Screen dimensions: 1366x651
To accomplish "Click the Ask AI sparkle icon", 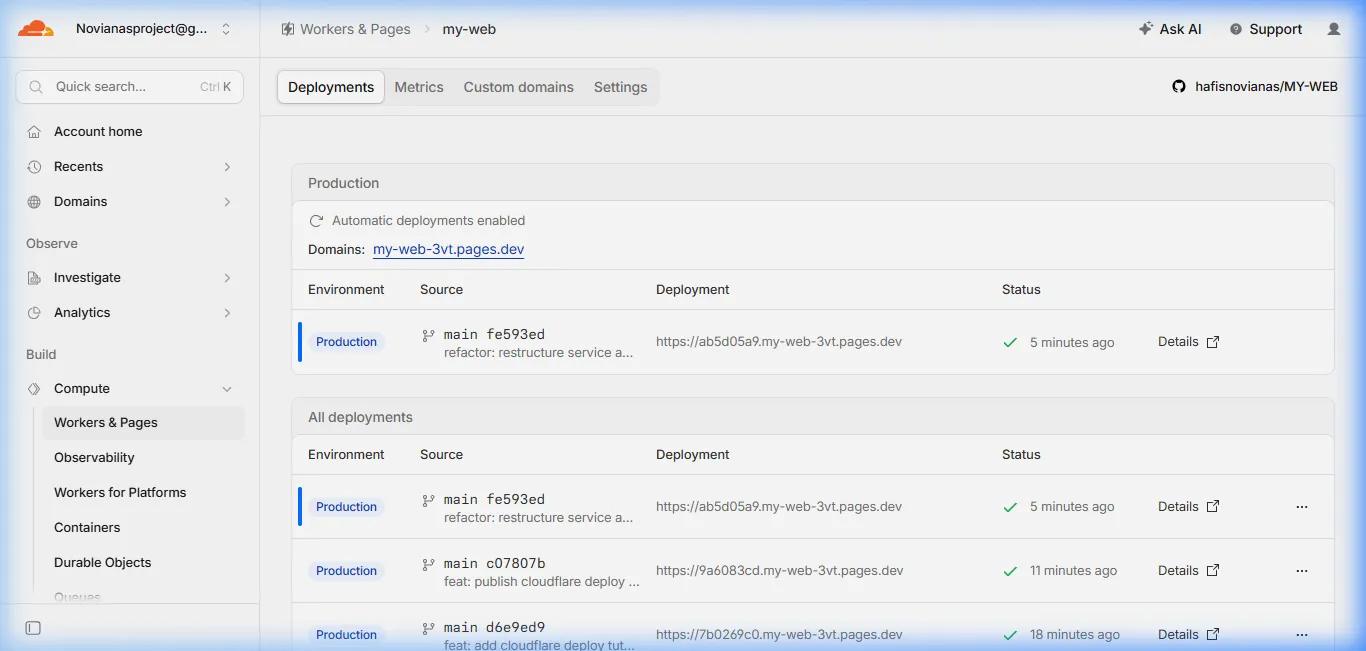I will click(x=1146, y=29).
